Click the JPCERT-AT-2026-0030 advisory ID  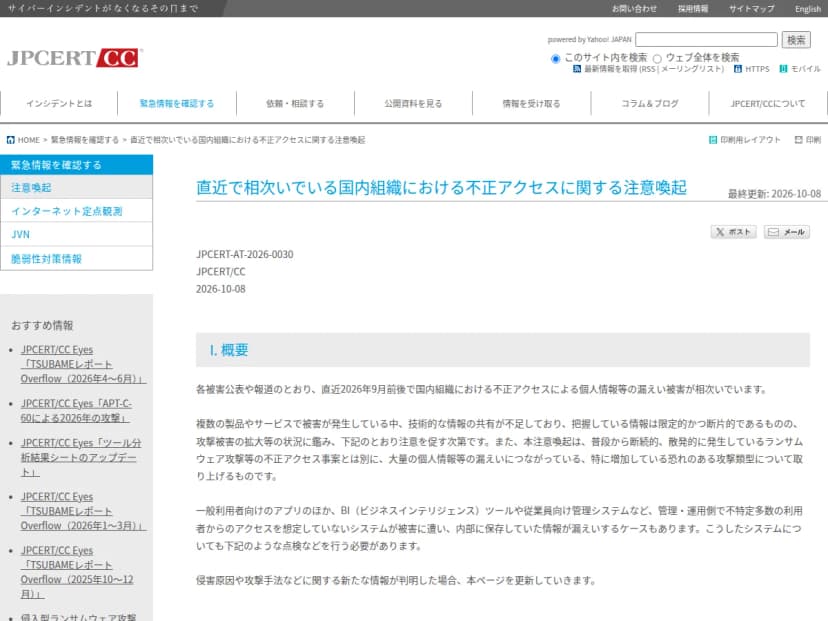244,255
